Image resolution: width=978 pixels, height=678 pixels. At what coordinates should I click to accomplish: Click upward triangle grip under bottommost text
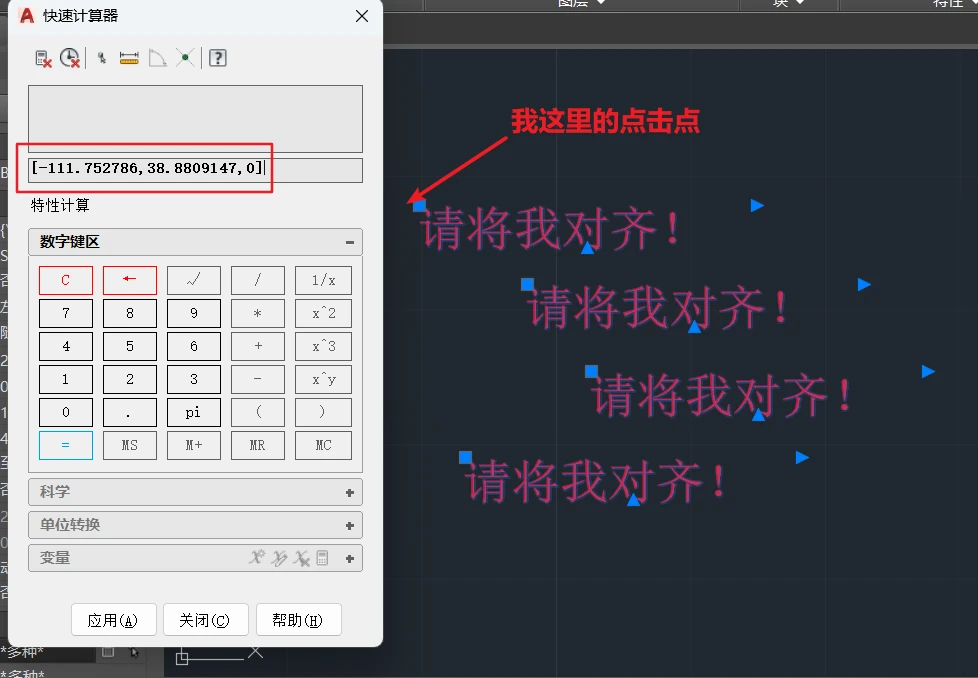[634, 500]
